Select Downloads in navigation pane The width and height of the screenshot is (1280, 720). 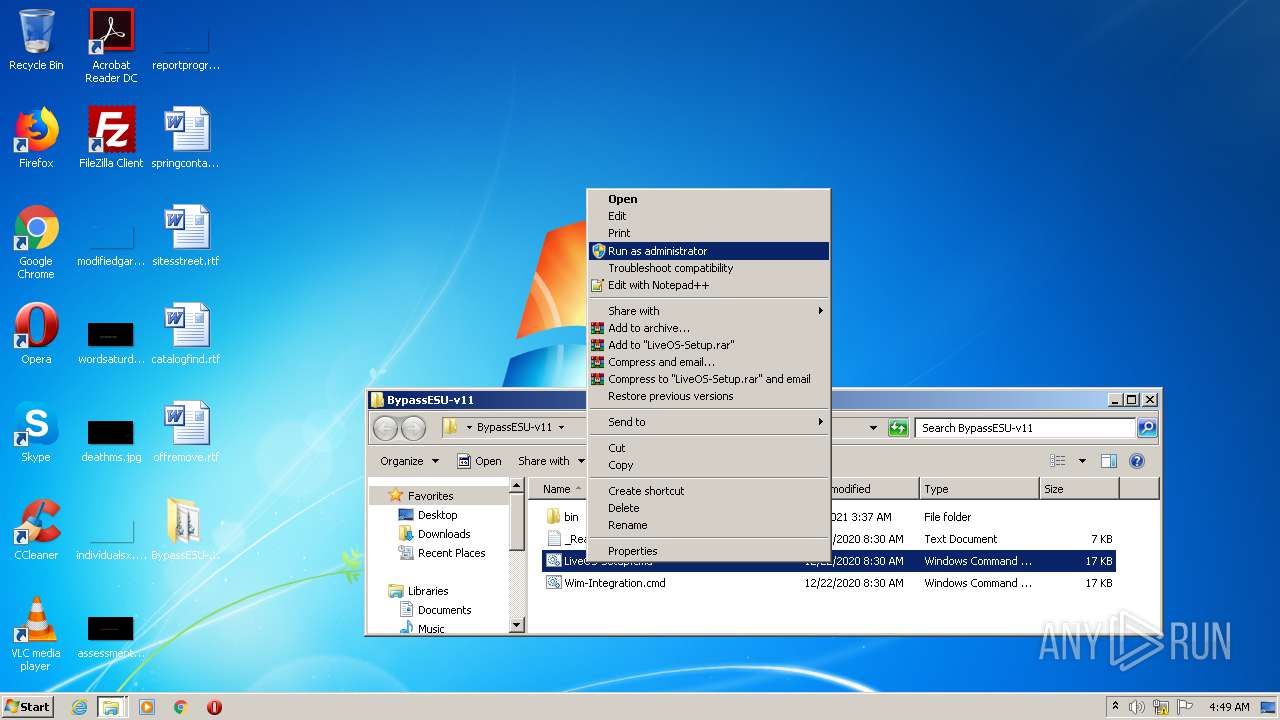pos(444,534)
